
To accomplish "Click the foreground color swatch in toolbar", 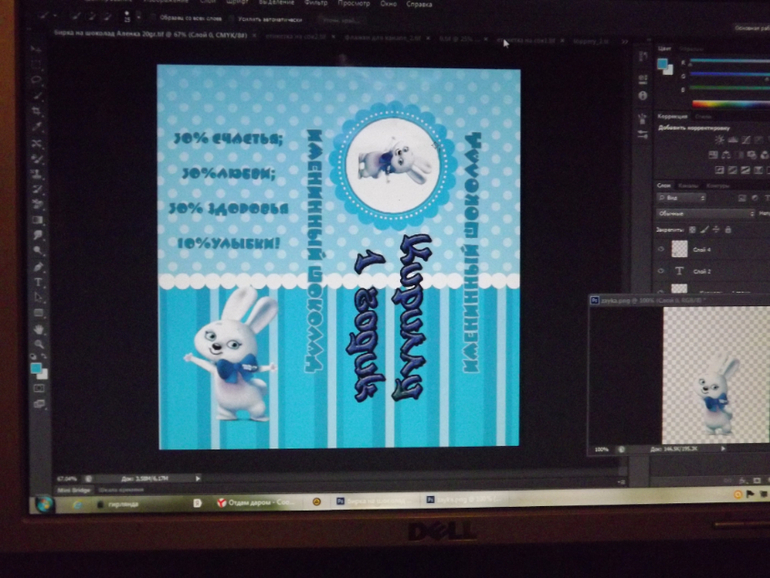I will 36,367.
